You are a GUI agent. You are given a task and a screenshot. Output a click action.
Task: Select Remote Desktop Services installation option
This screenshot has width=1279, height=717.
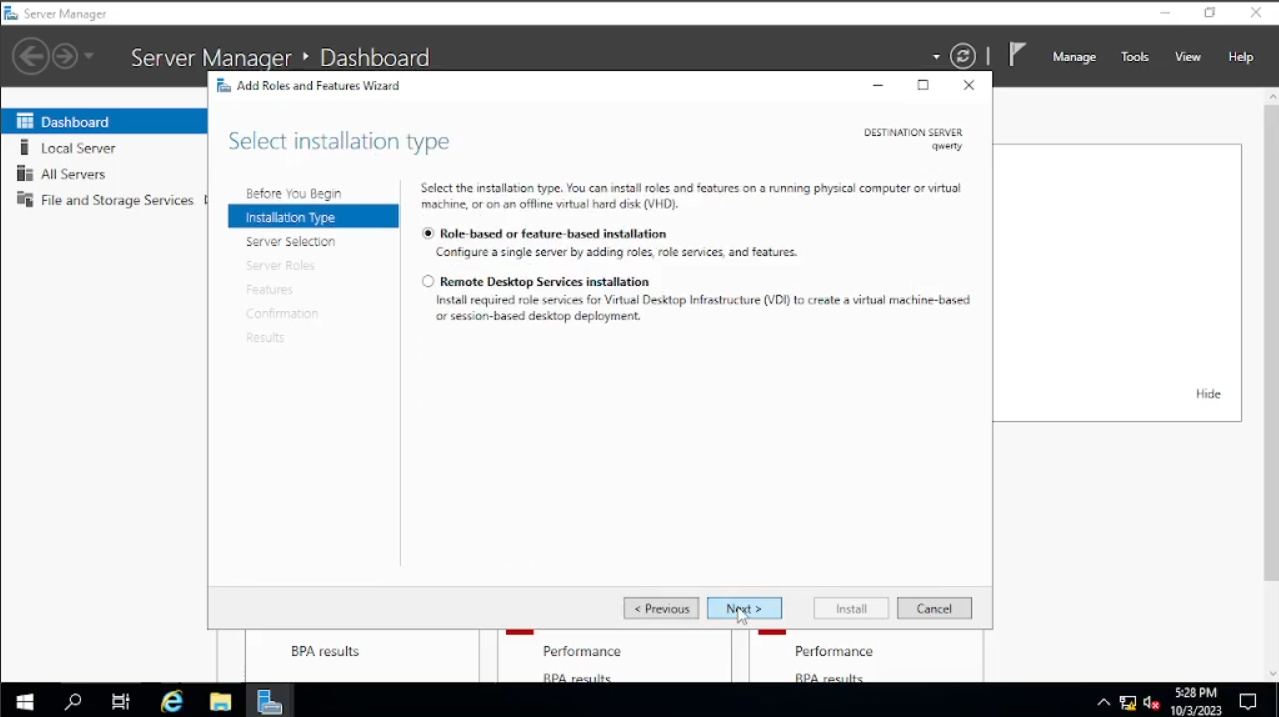pos(428,282)
